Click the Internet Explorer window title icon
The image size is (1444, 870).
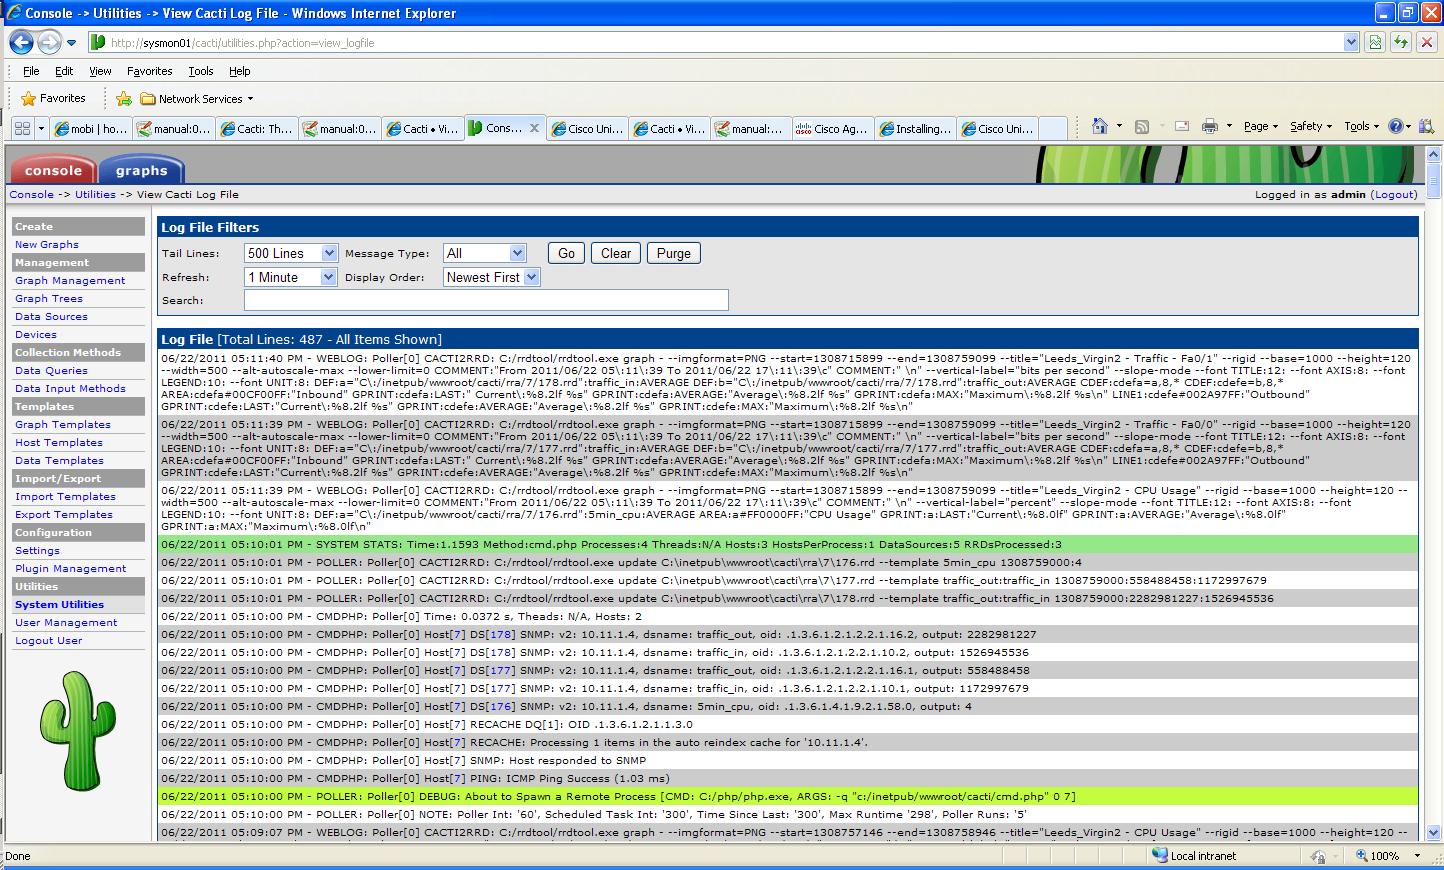click(13, 13)
